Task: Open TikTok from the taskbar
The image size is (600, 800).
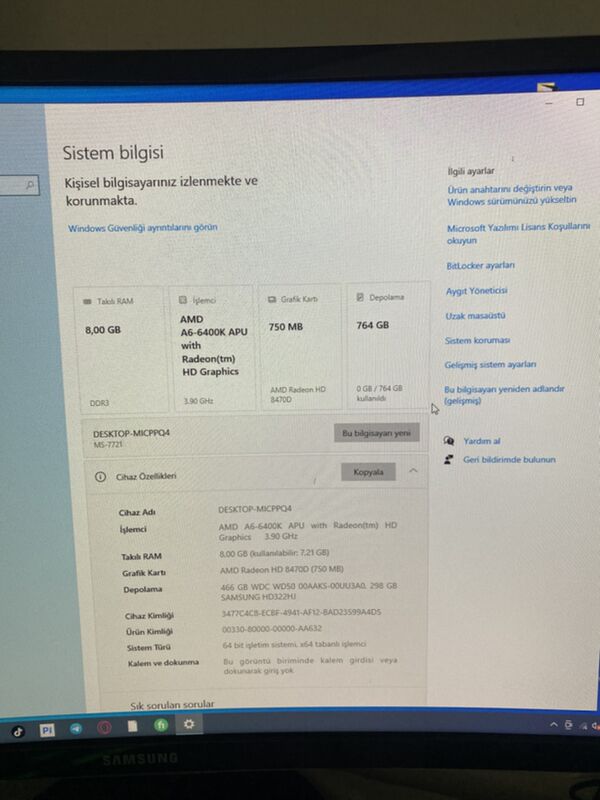Action: point(18,732)
